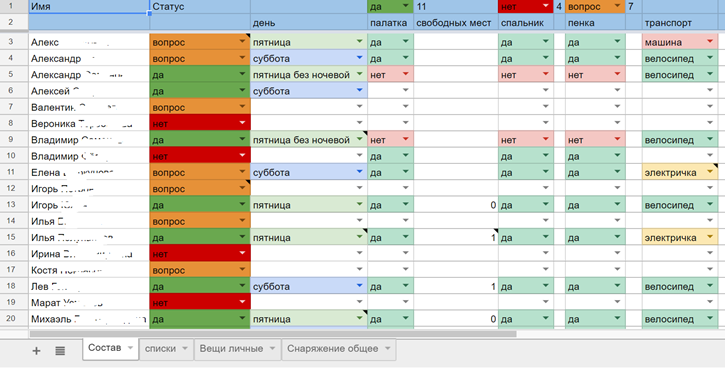
Task: Select the Имя header cell
Action: pyautogui.click(x=89, y=6)
